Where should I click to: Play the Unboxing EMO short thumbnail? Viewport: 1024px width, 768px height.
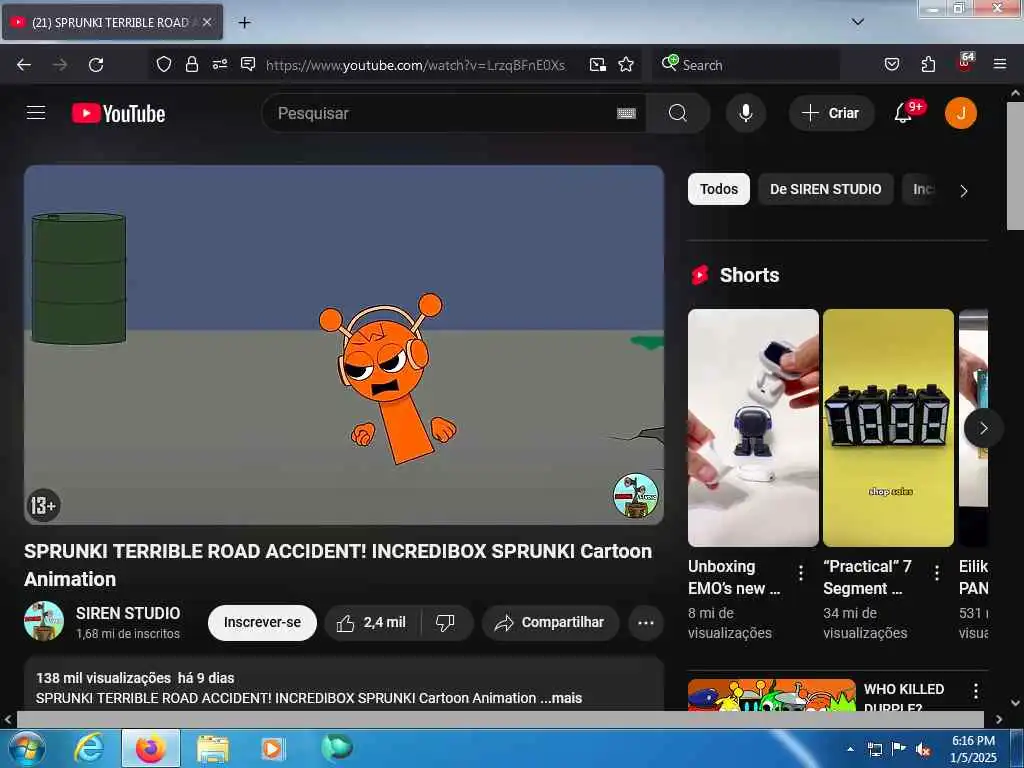[753, 428]
